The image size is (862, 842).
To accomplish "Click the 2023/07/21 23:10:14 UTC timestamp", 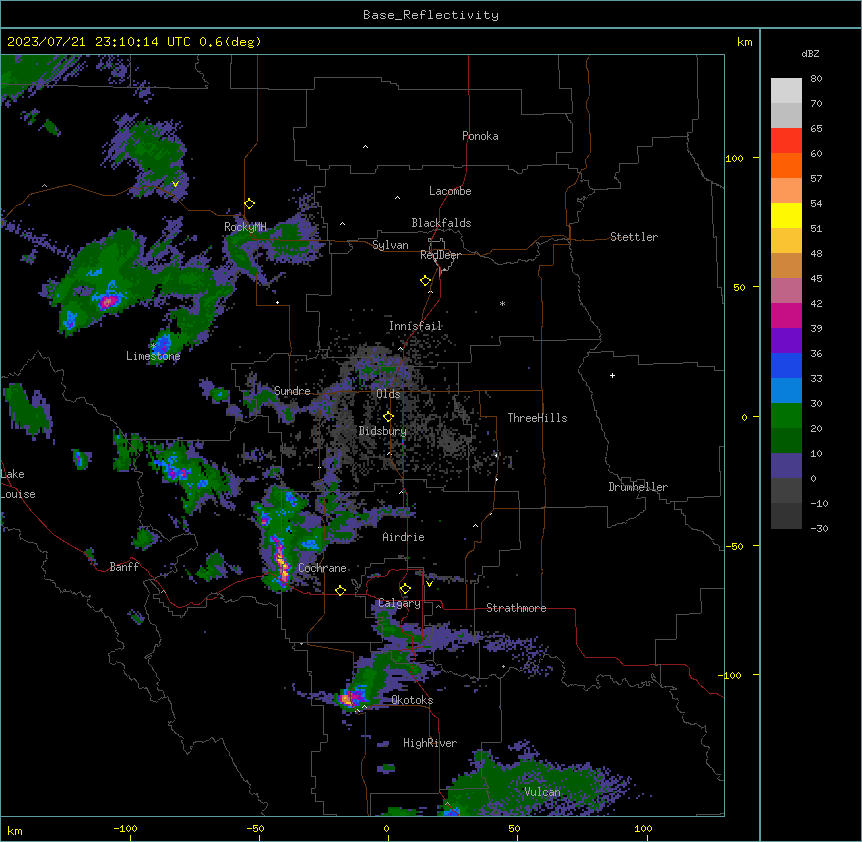I will [x=134, y=42].
